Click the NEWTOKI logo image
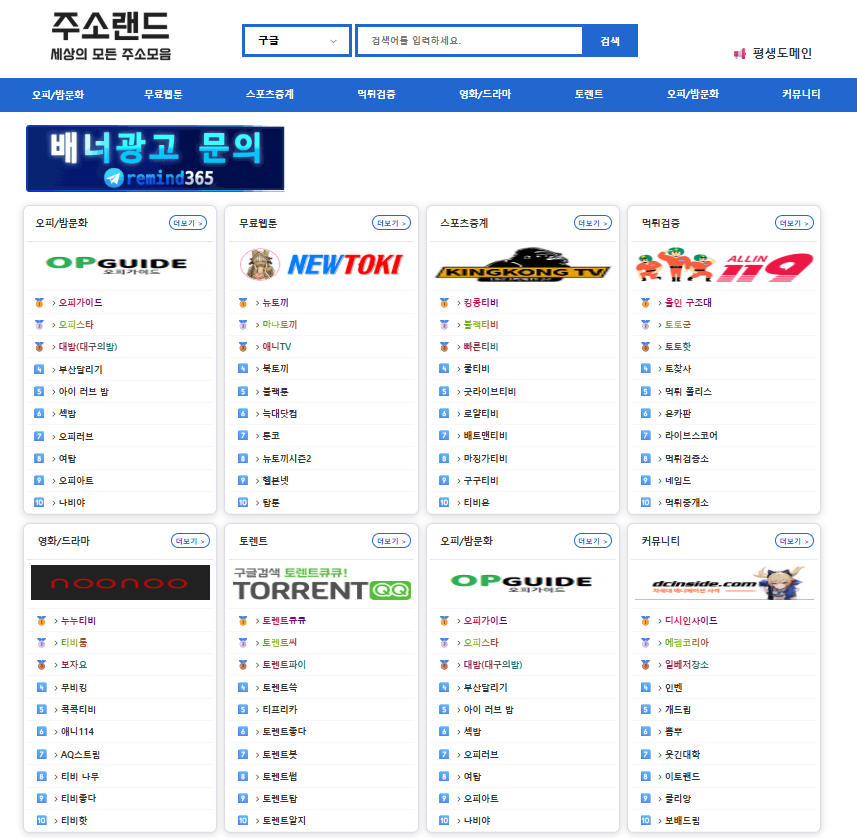This screenshot has height=839, width=857. (321, 265)
